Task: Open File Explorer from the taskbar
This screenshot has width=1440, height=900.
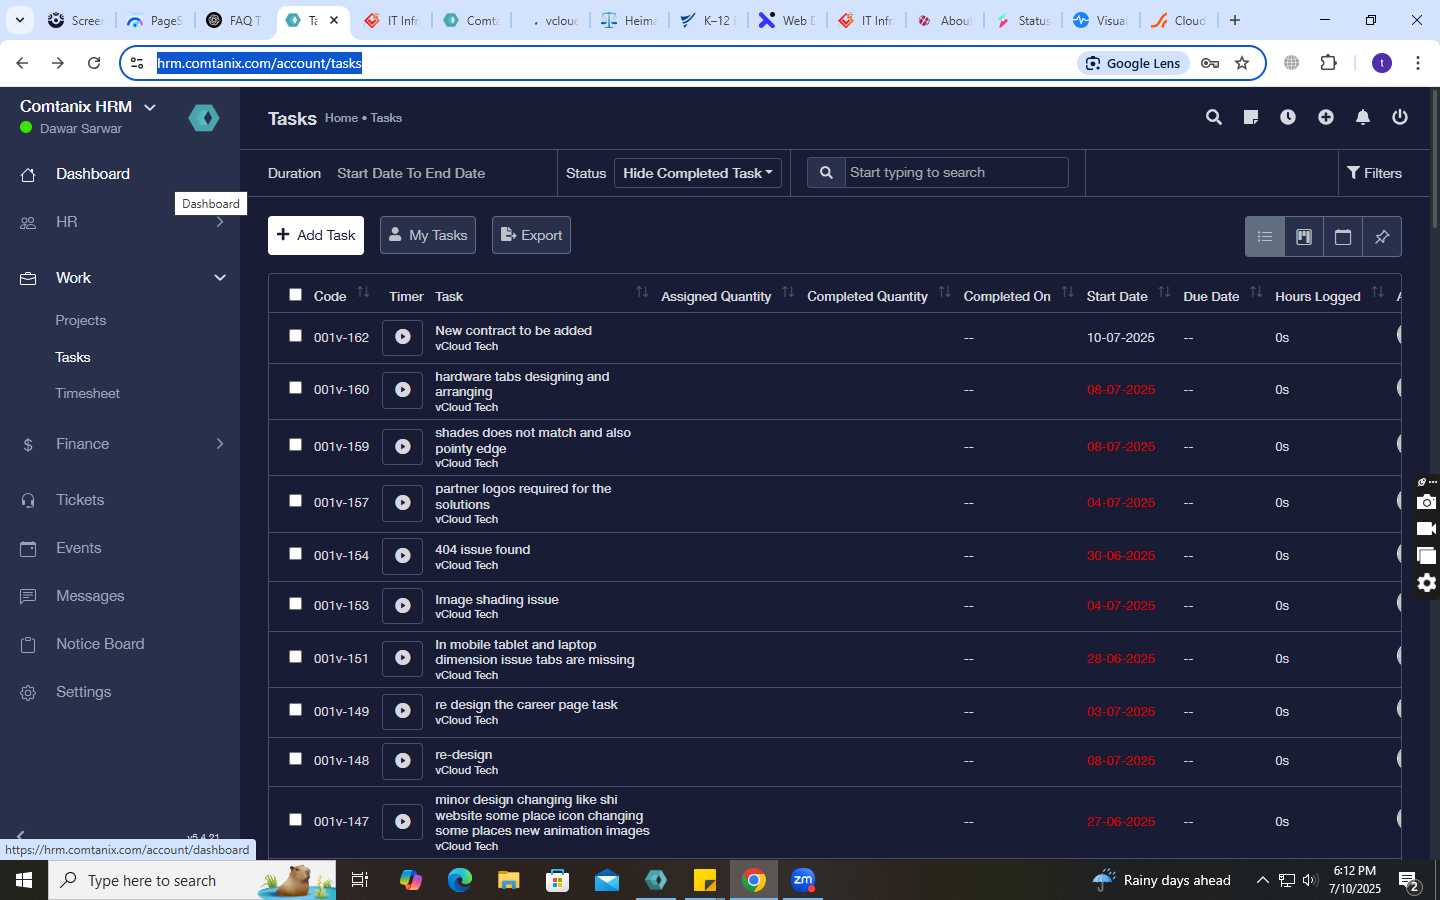Action: [509, 880]
